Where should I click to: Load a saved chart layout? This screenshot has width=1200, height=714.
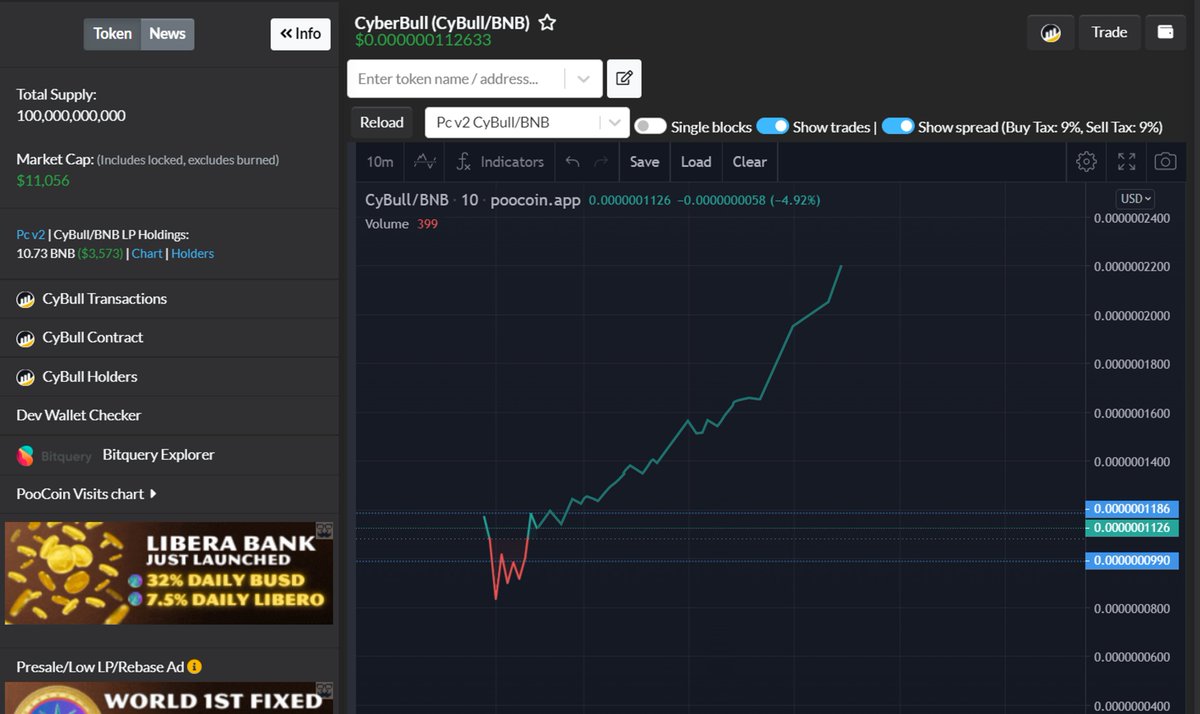coord(696,161)
